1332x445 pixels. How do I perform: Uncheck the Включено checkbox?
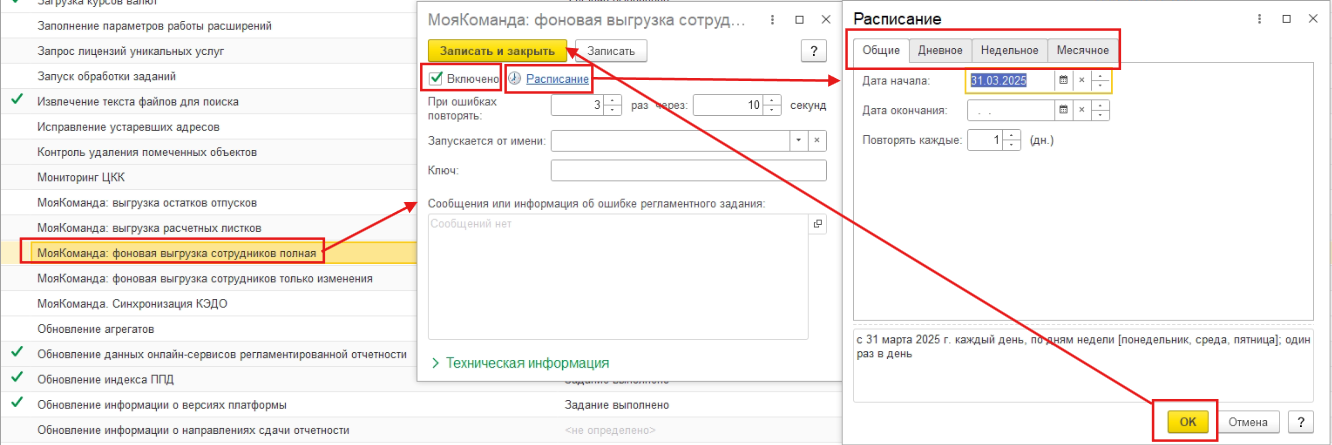click(436, 78)
